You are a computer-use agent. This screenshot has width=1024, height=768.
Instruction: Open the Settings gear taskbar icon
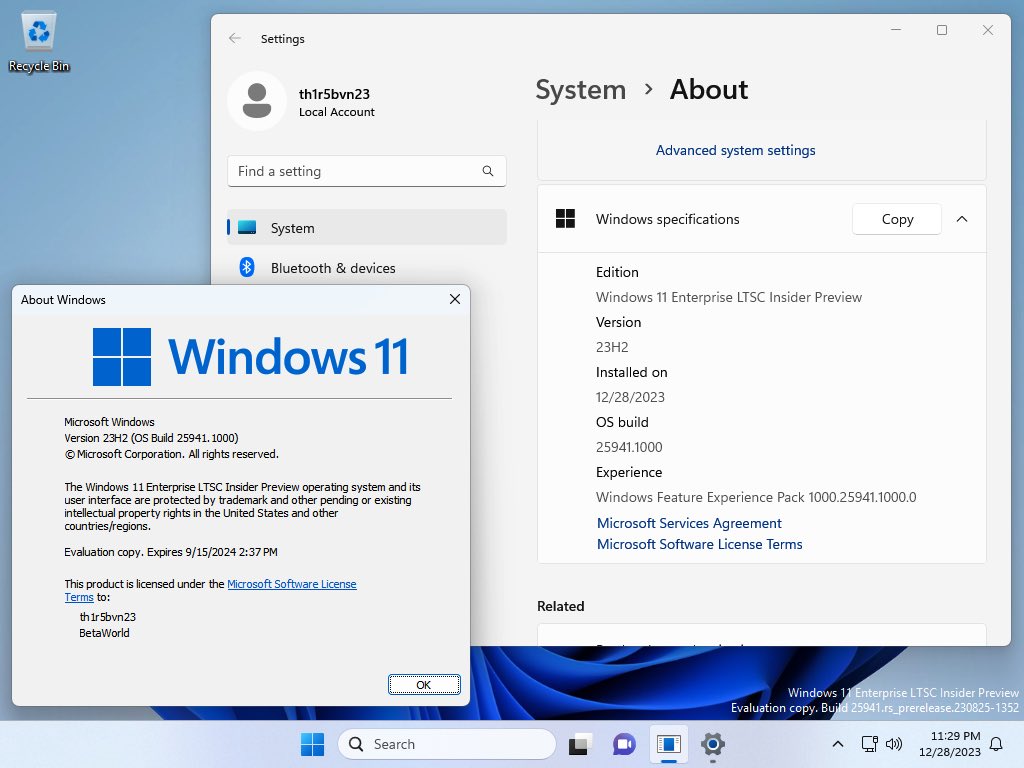coord(712,744)
